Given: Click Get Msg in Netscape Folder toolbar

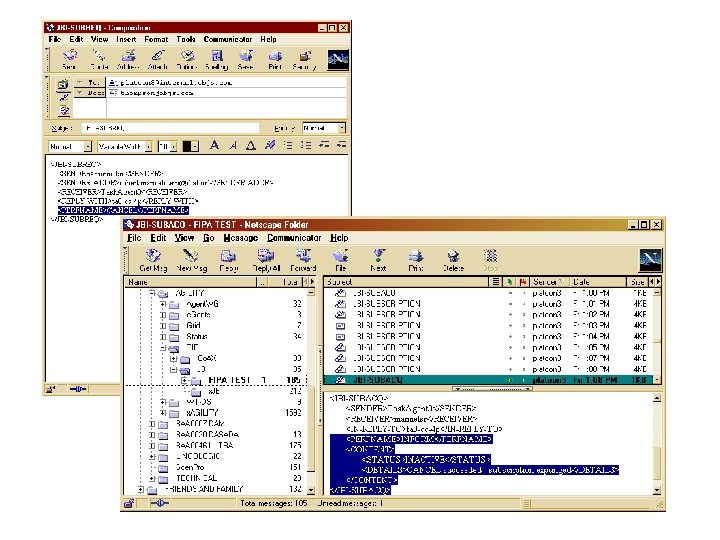Looking at the screenshot, I should [x=153, y=261].
